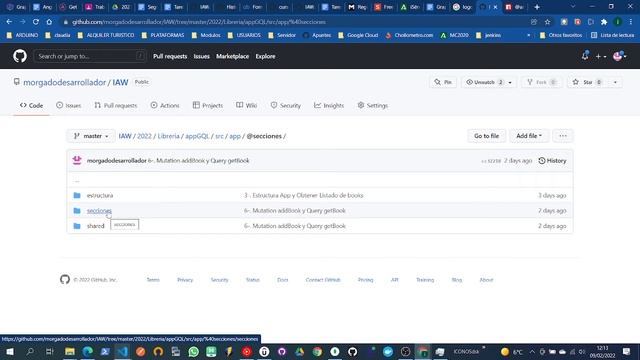Open Explore in the top navigation

(265, 56)
